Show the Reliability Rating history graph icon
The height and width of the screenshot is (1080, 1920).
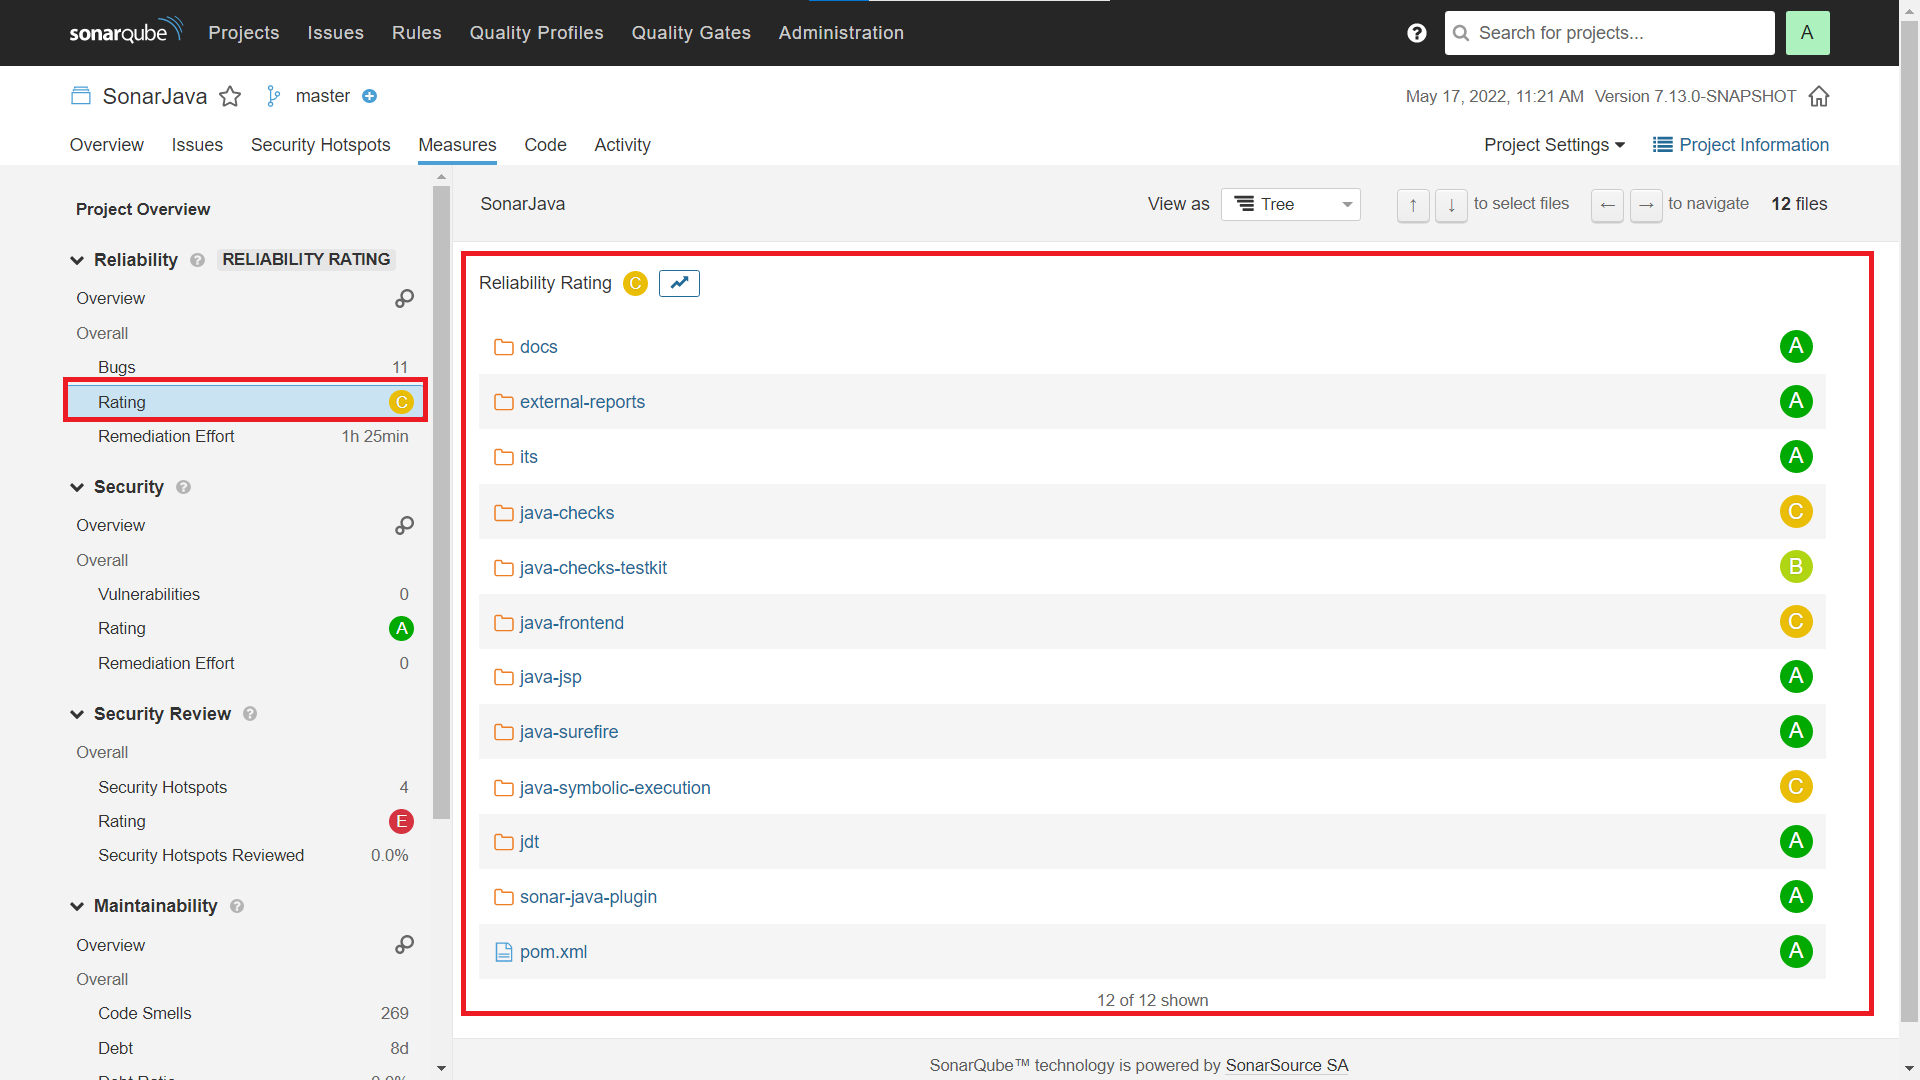click(x=679, y=283)
